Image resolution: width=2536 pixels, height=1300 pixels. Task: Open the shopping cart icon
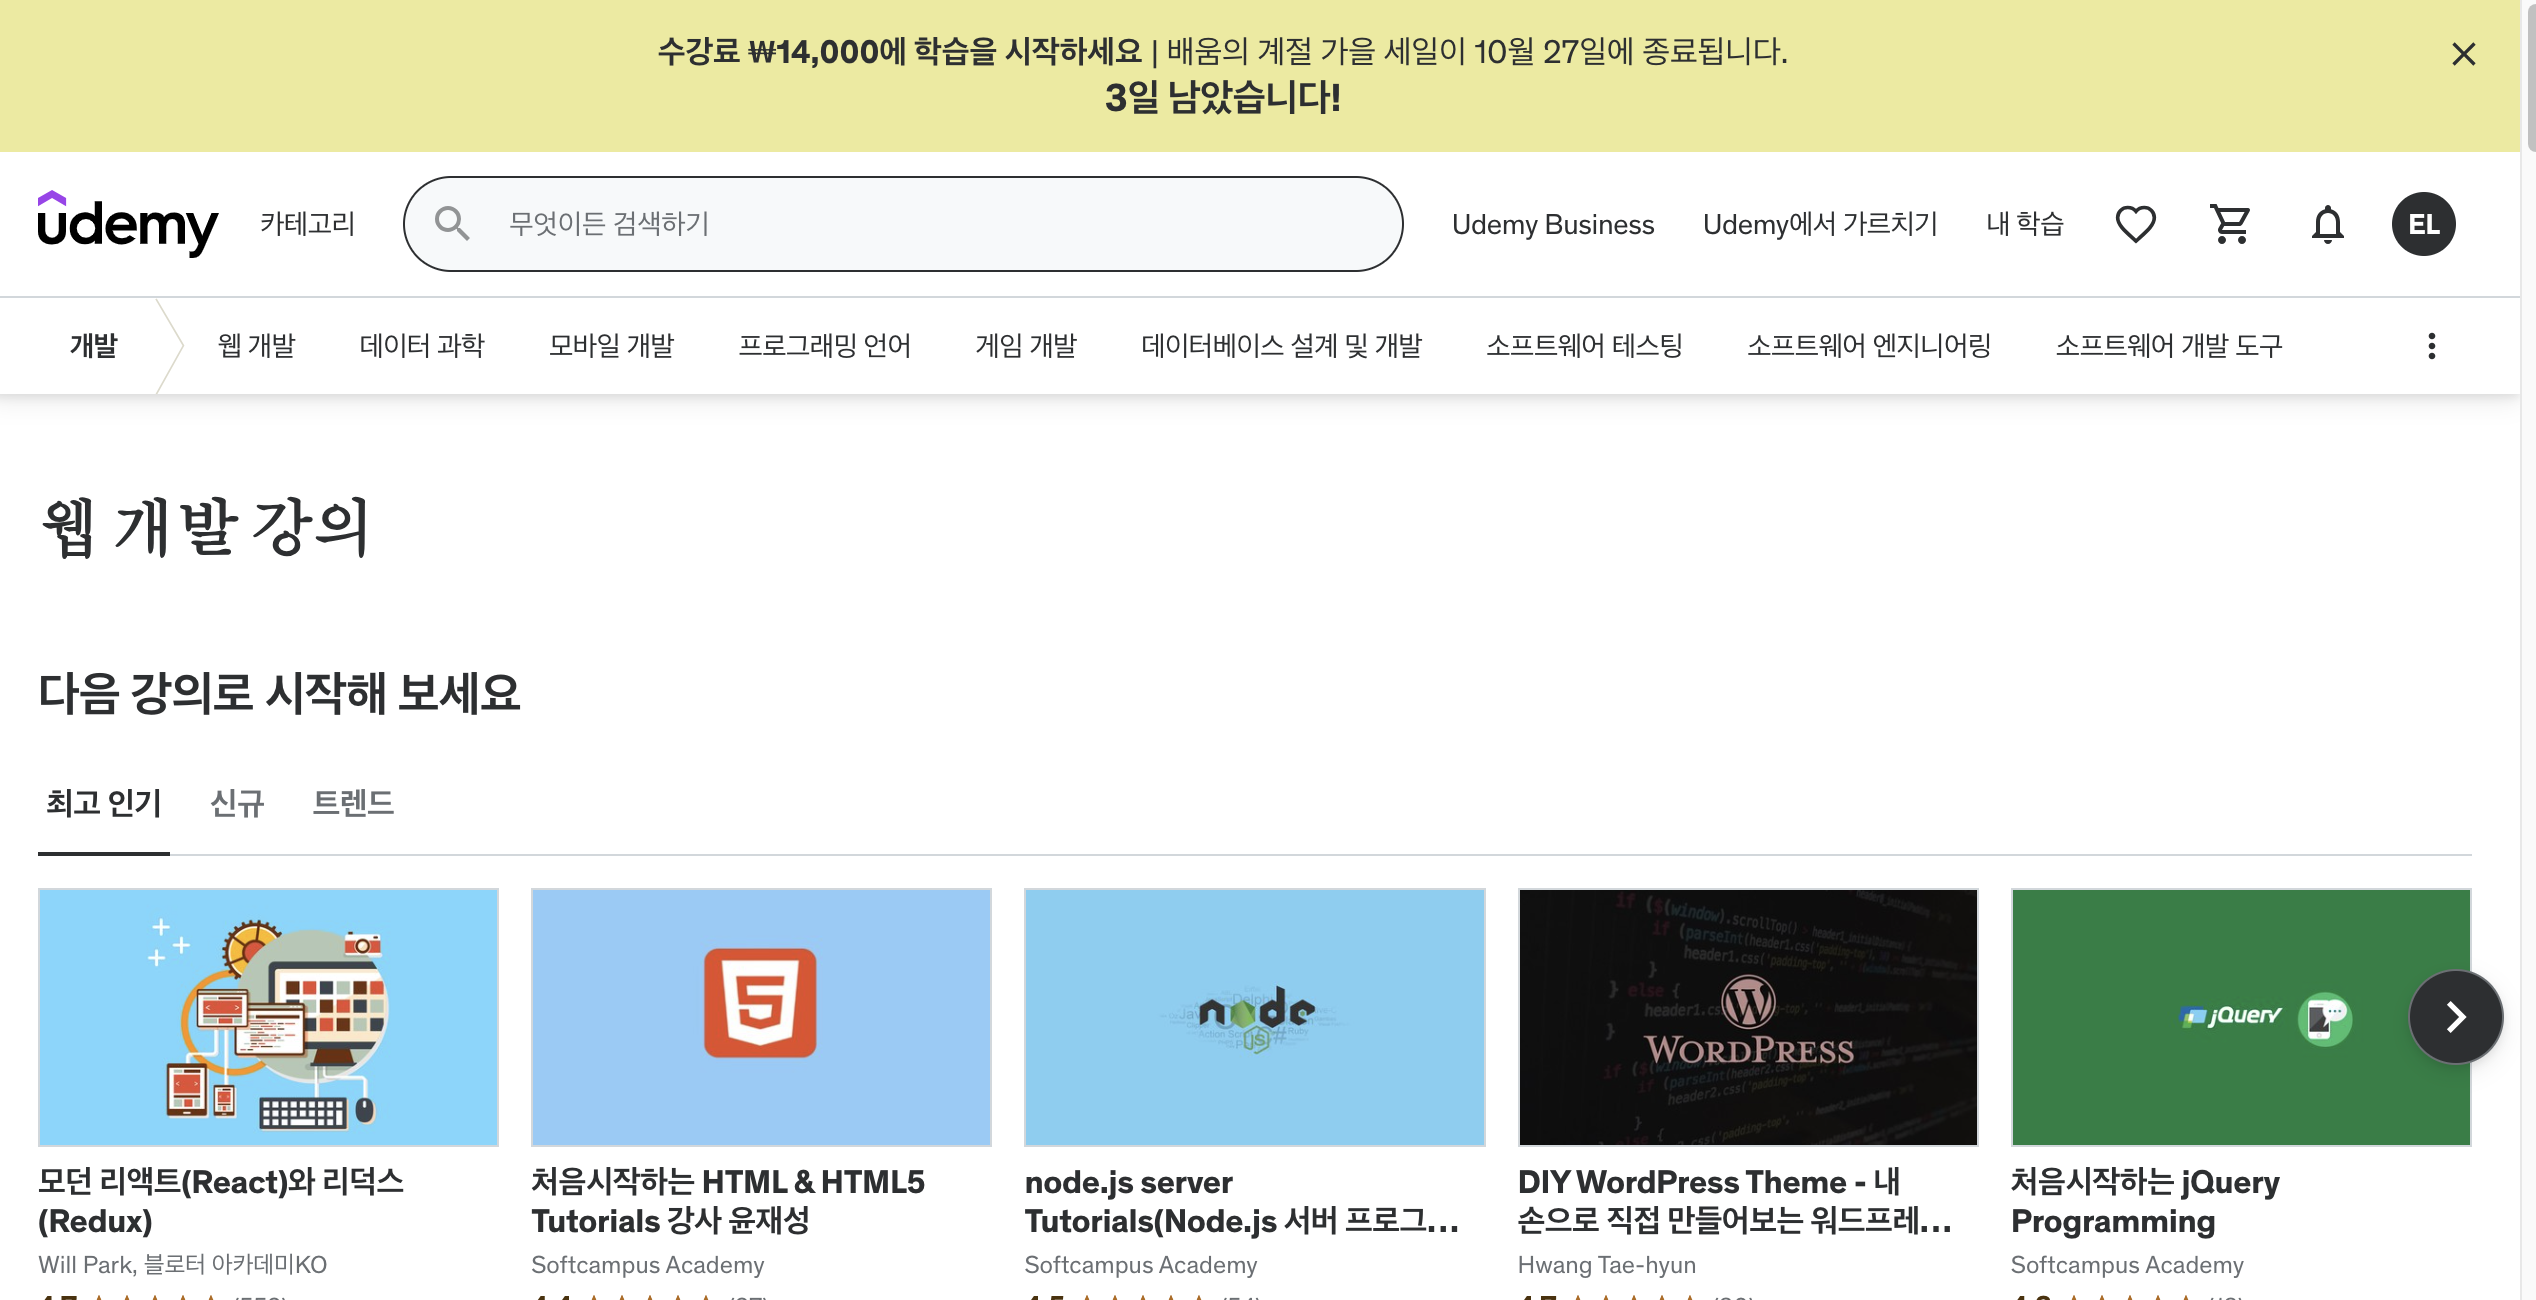click(x=2231, y=224)
